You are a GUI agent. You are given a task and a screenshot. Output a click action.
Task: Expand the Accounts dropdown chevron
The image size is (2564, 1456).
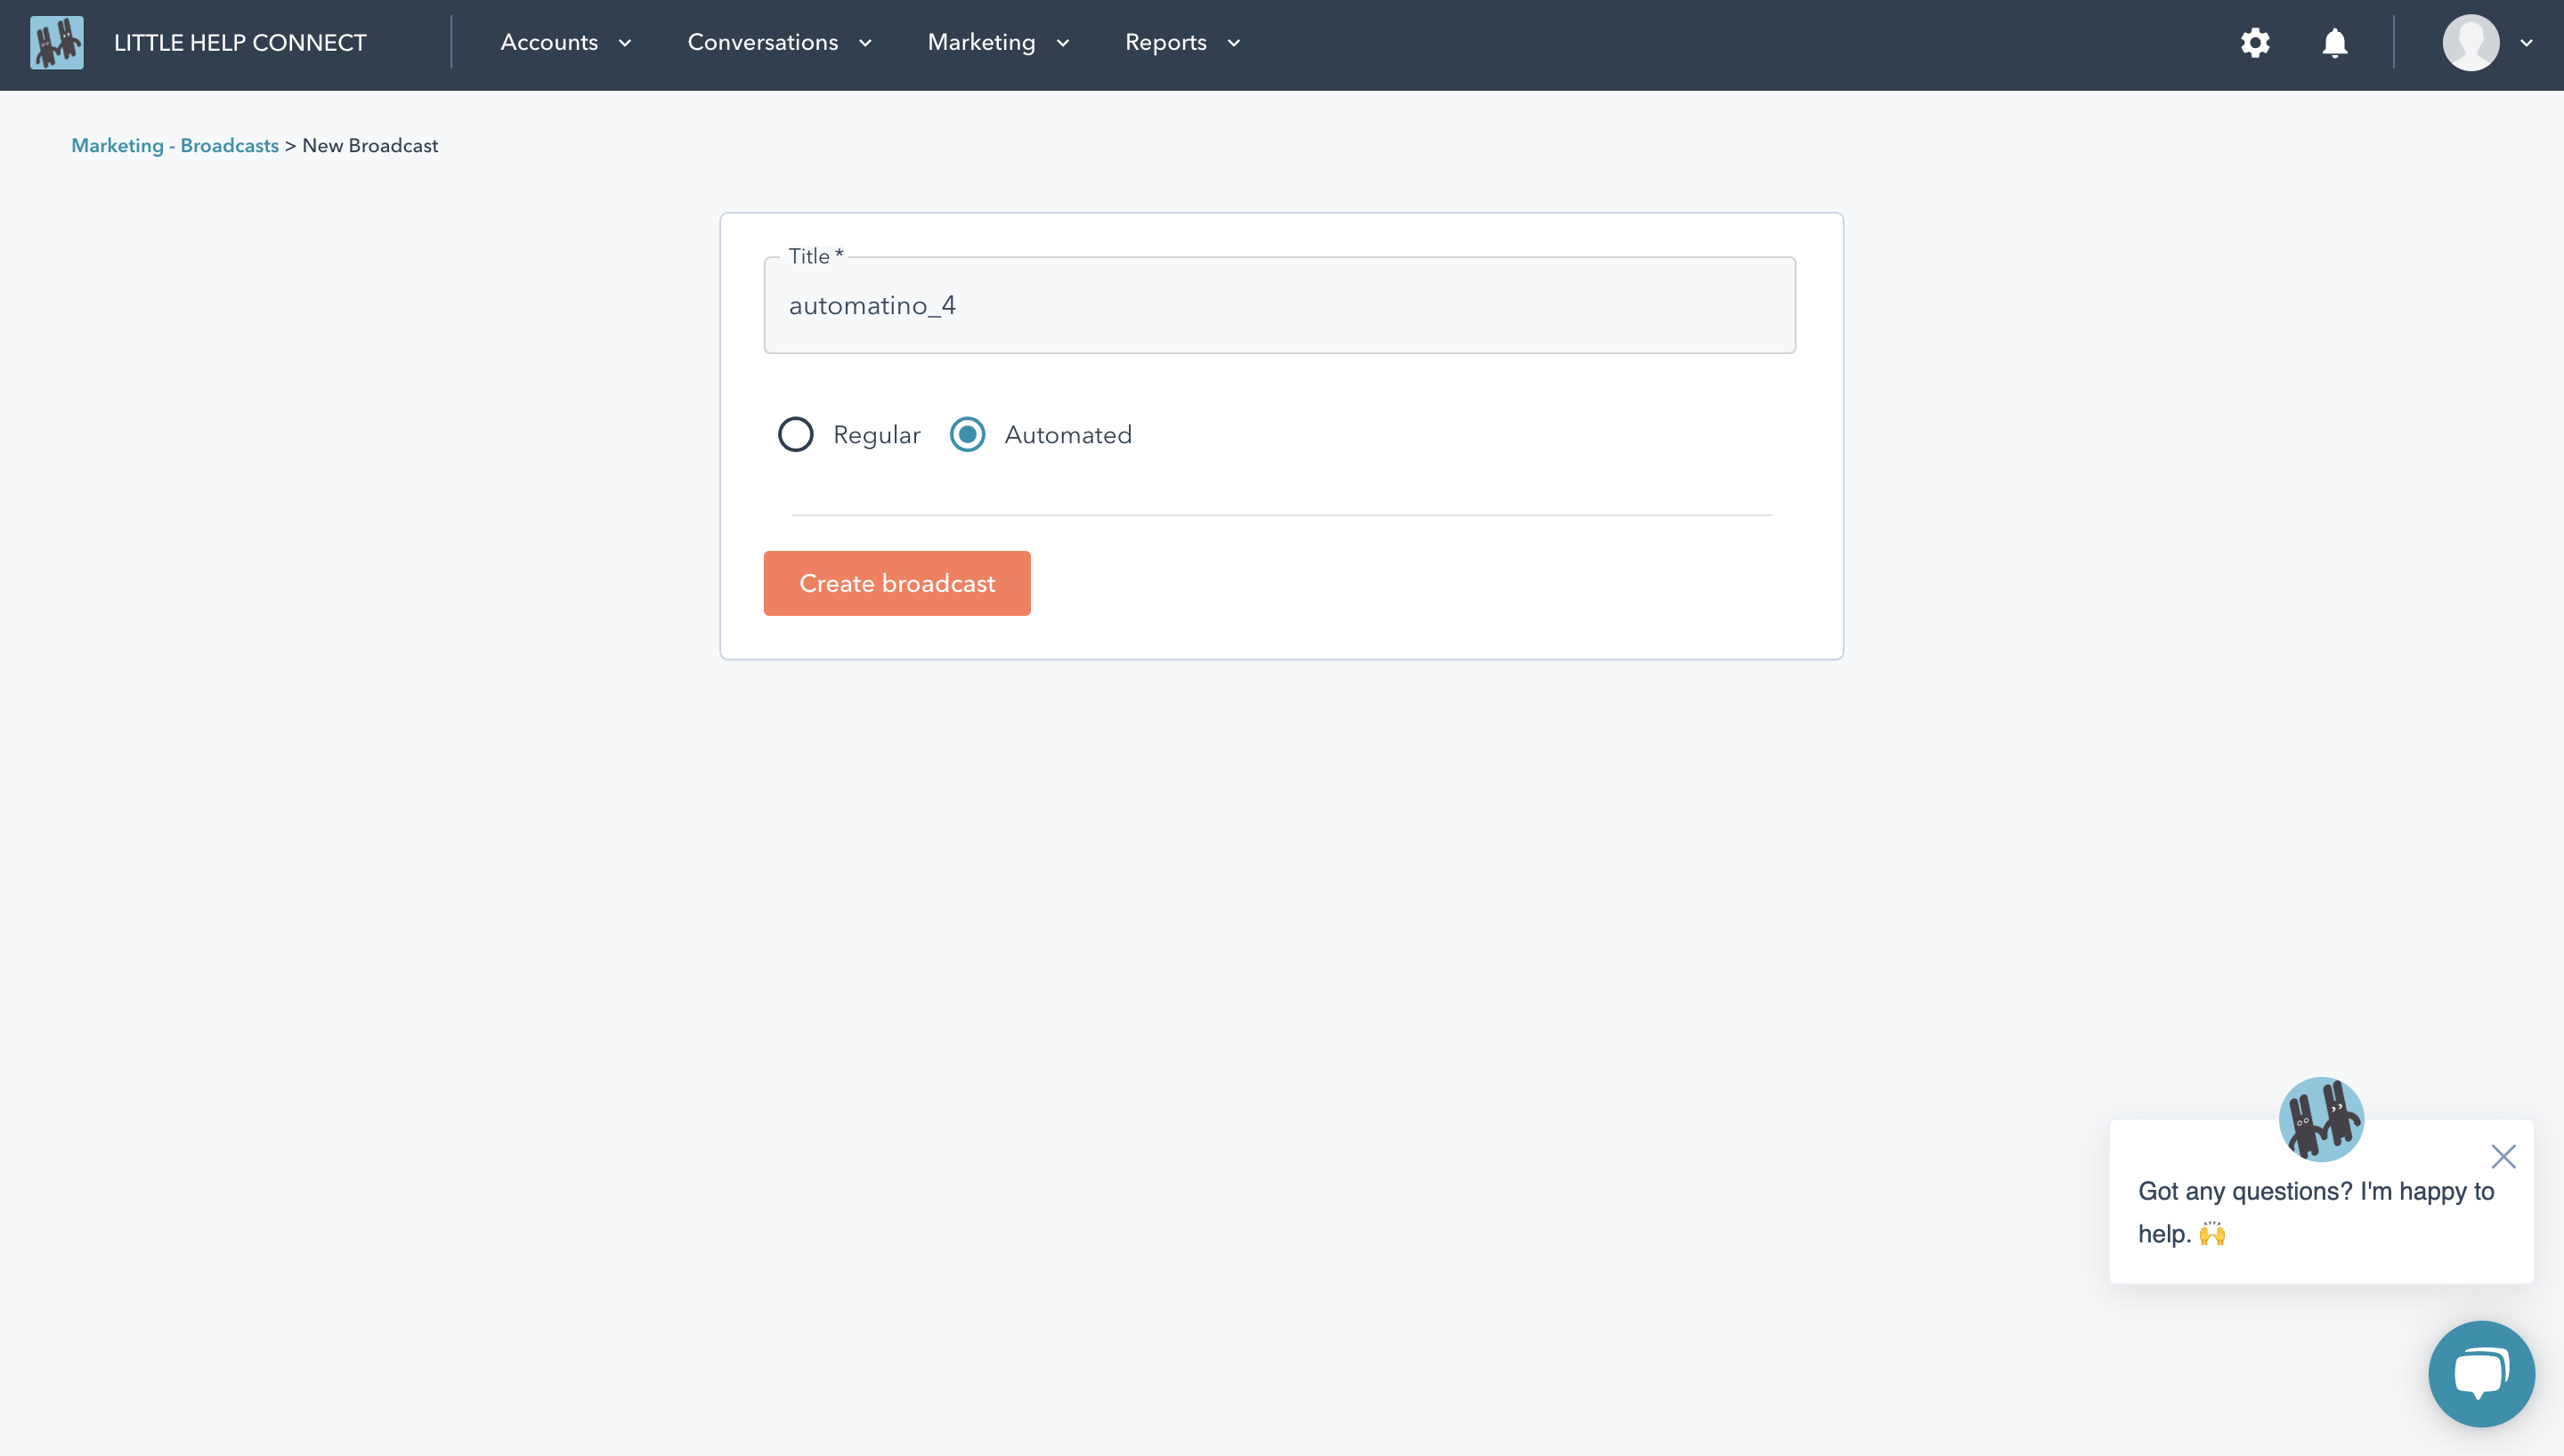[625, 43]
